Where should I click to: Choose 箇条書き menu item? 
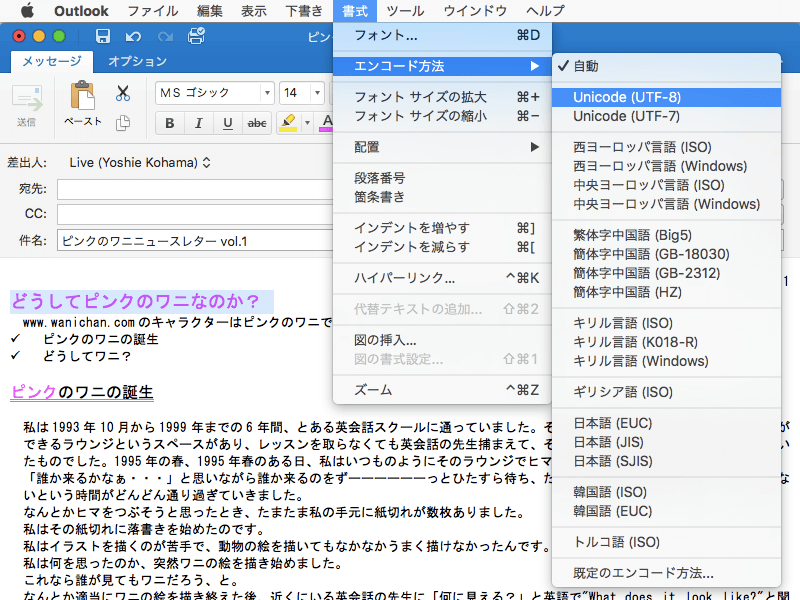pos(442,197)
